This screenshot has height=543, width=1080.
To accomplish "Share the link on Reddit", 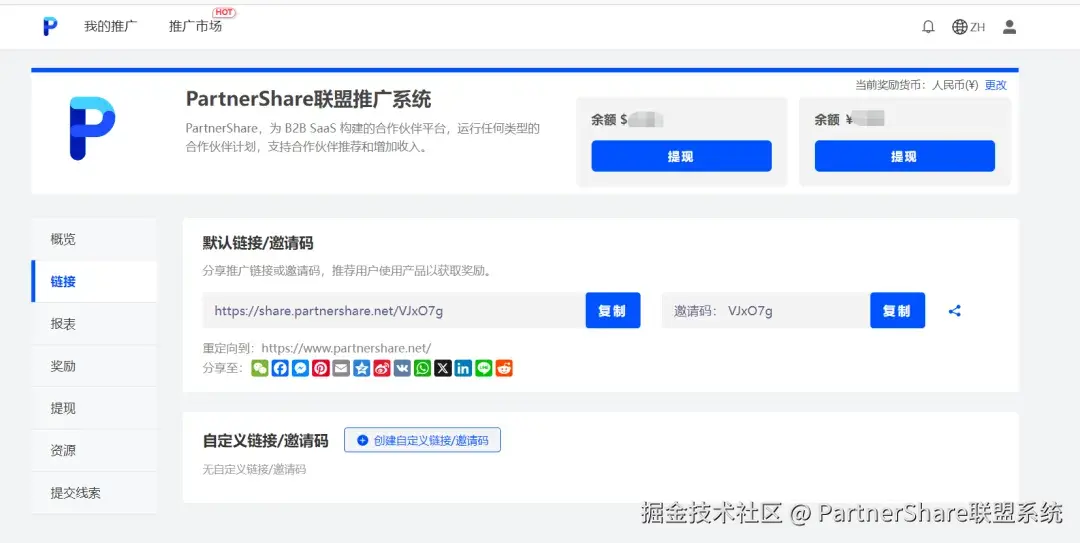I will (x=504, y=369).
